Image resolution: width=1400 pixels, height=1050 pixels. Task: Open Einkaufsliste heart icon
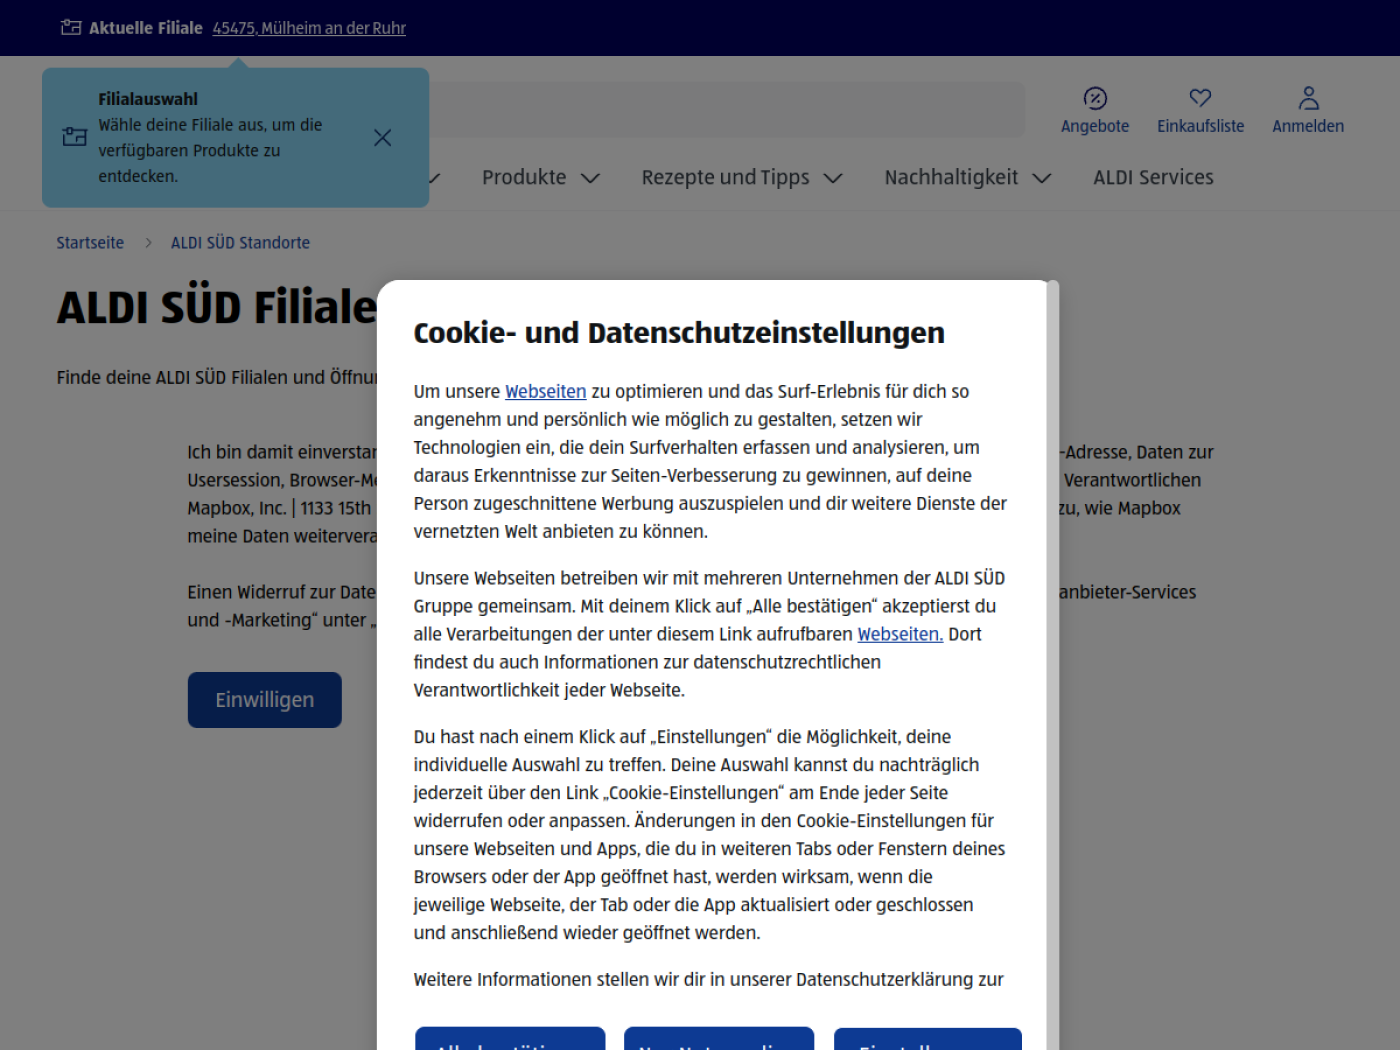click(1200, 98)
